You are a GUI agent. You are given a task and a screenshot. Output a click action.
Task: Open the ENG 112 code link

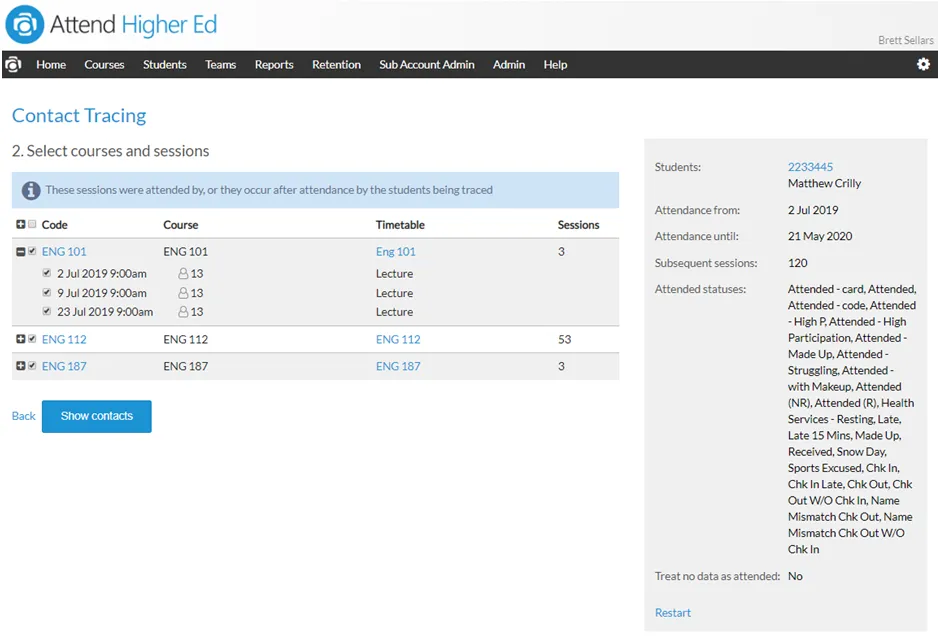tap(64, 339)
